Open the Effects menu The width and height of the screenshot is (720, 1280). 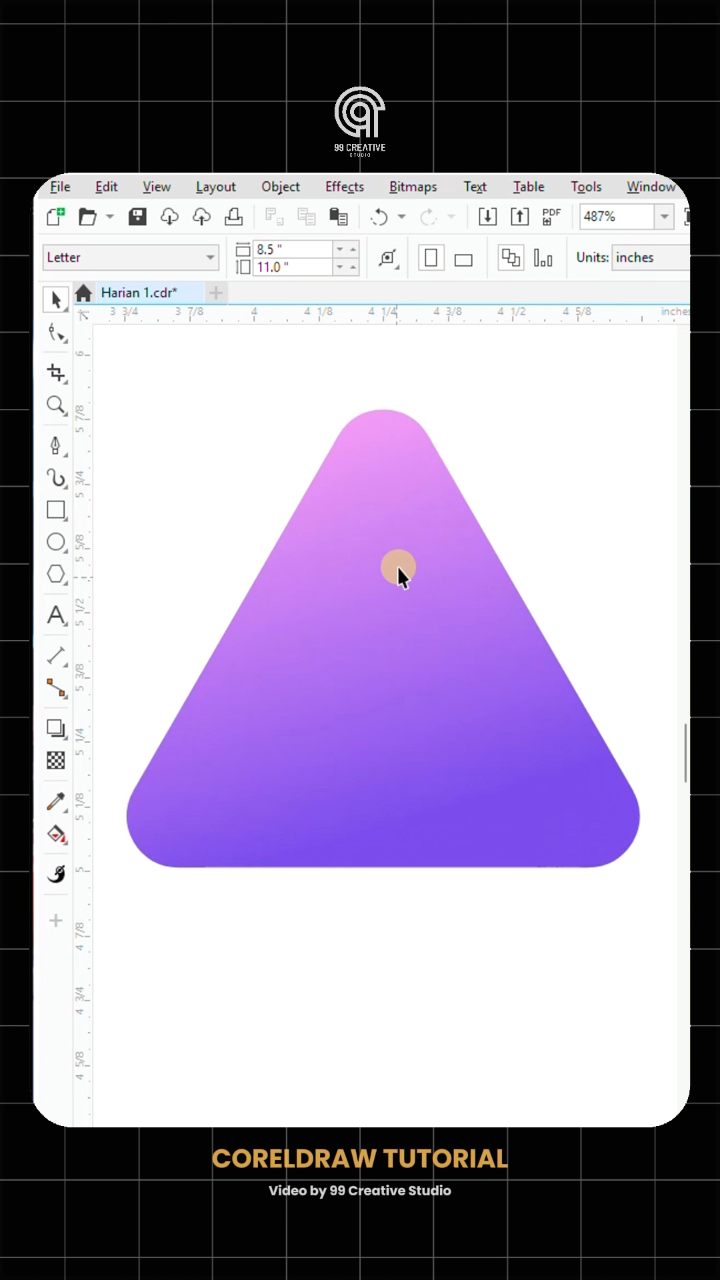click(345, 186)
